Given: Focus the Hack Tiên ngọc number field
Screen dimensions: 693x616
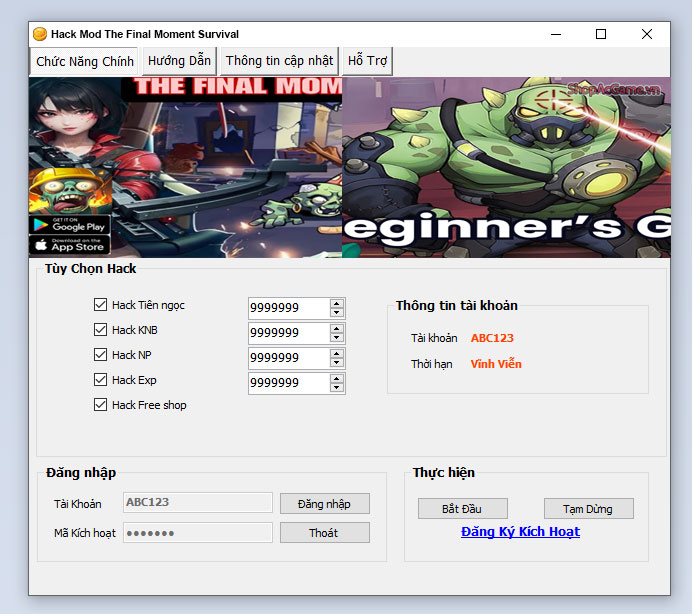Looking at the screenshot, I should click(x=289, y=308).
